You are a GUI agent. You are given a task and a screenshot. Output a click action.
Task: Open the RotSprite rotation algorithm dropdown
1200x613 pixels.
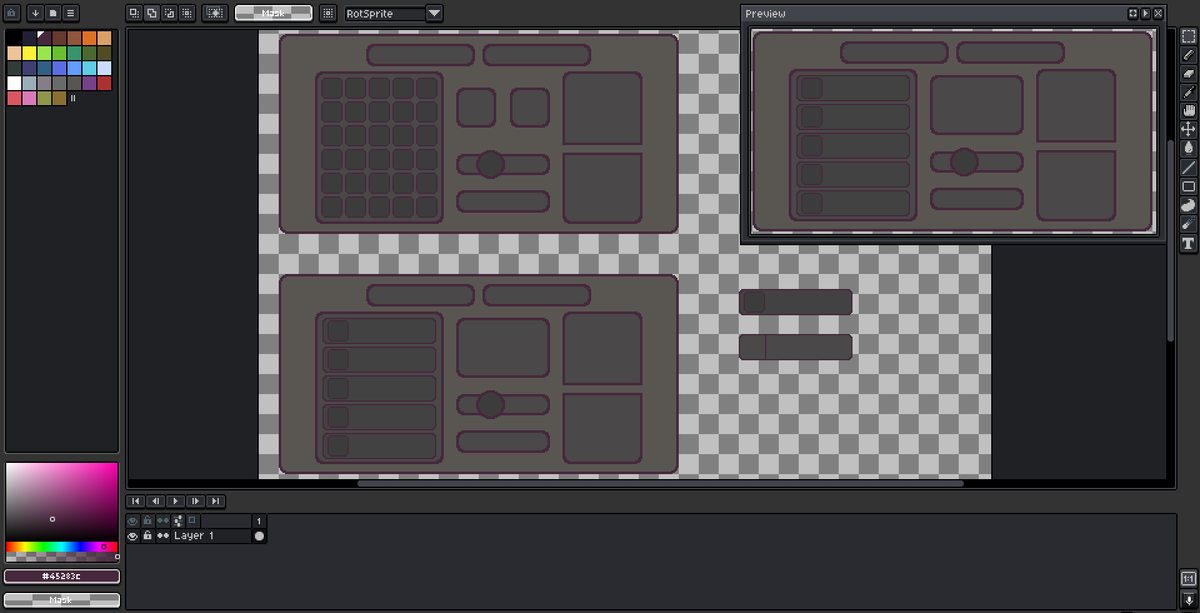pos(432,13)
